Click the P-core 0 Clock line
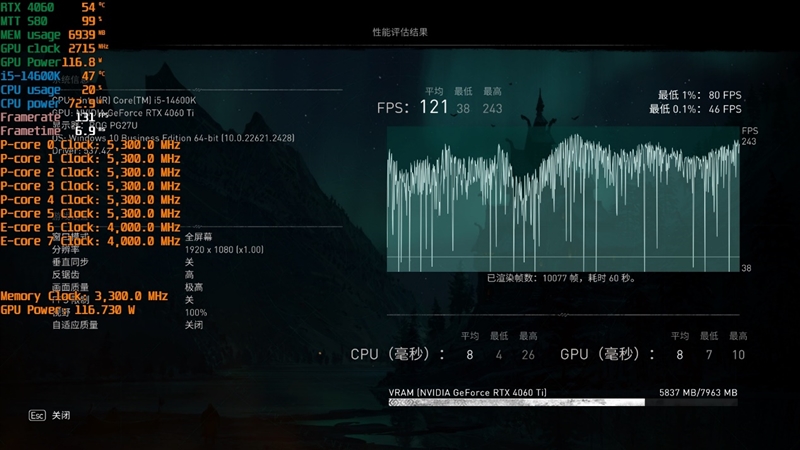800x450 pixels. [90, 145]
